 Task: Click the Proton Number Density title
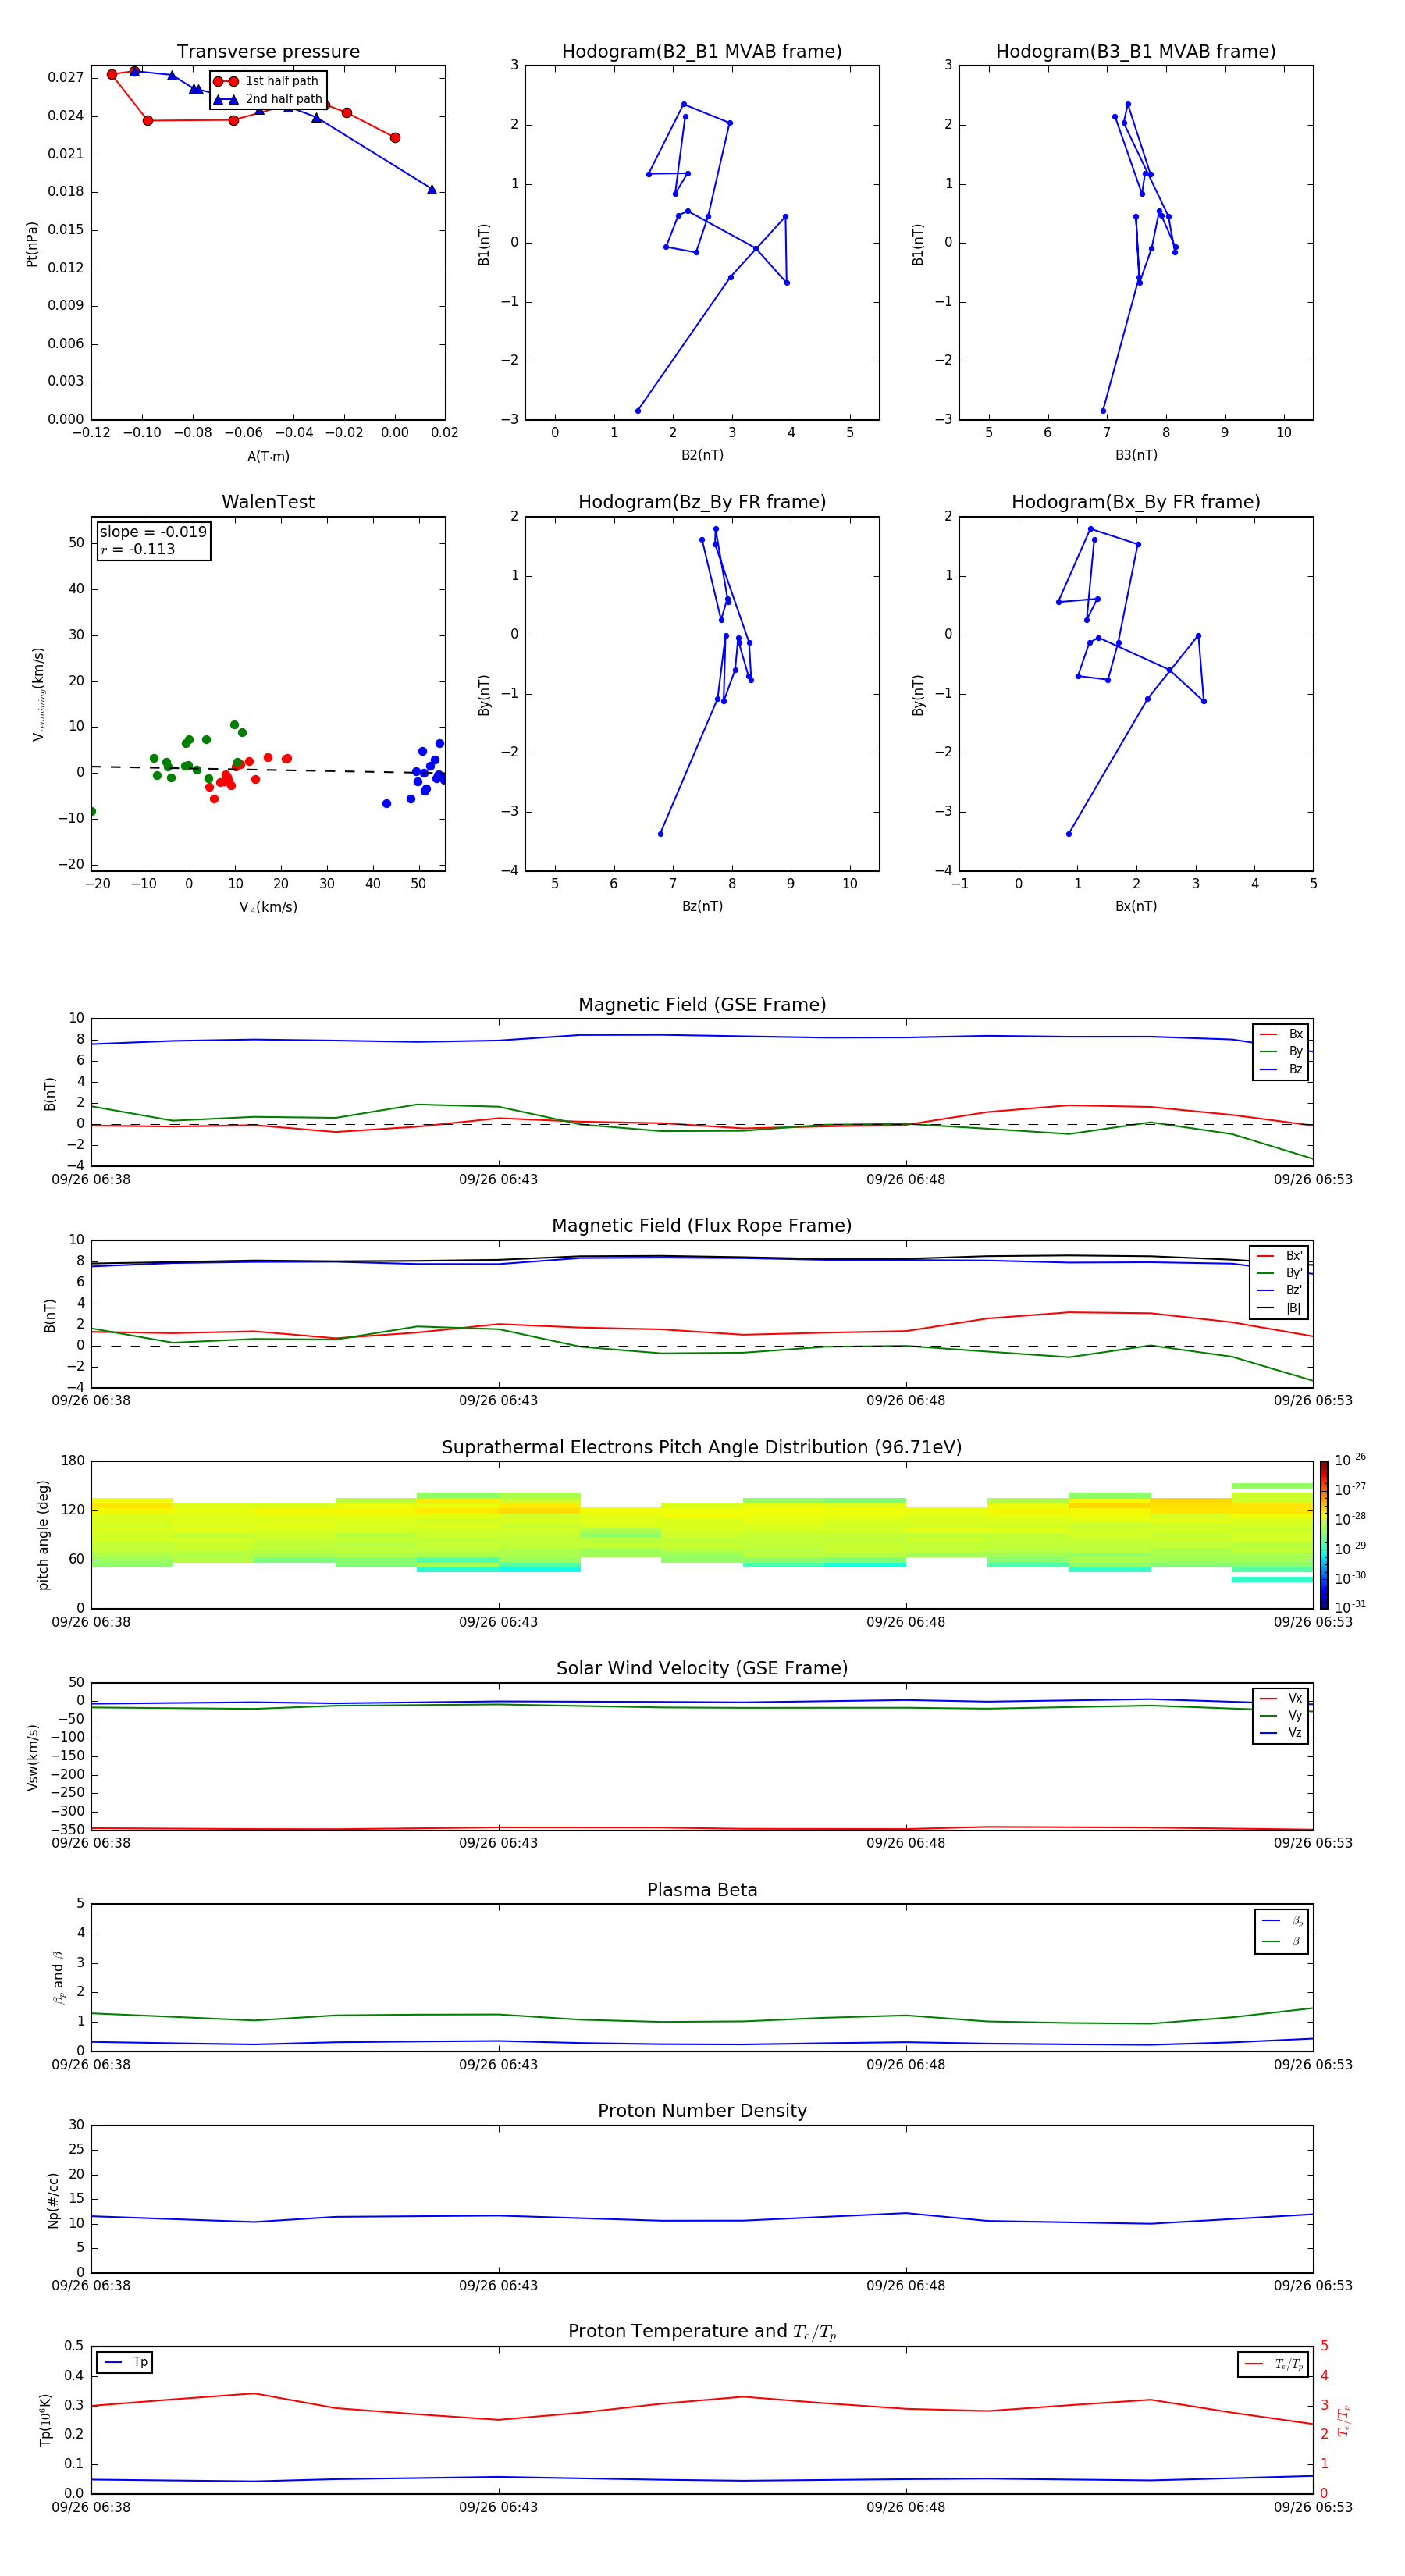[x=702, y=2111]
